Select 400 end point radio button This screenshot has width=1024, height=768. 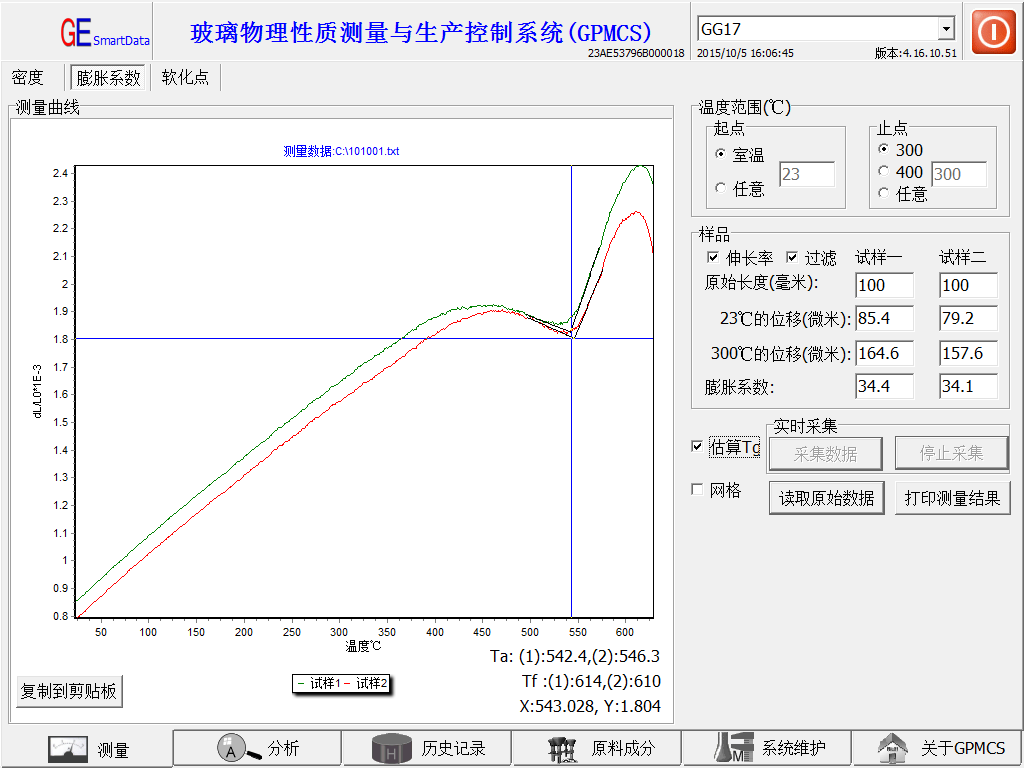click(x=884, y=171)
